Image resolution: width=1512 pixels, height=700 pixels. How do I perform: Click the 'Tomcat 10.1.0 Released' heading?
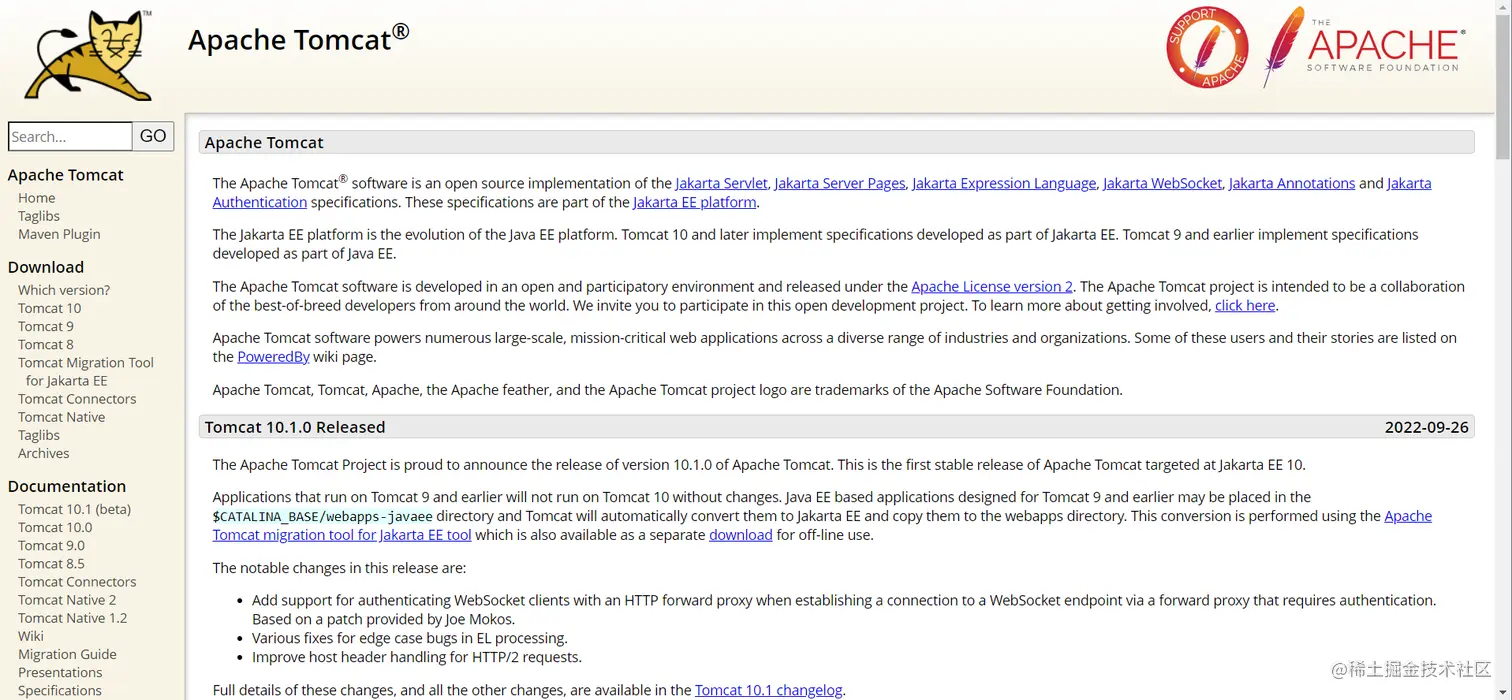coord(295,427)
